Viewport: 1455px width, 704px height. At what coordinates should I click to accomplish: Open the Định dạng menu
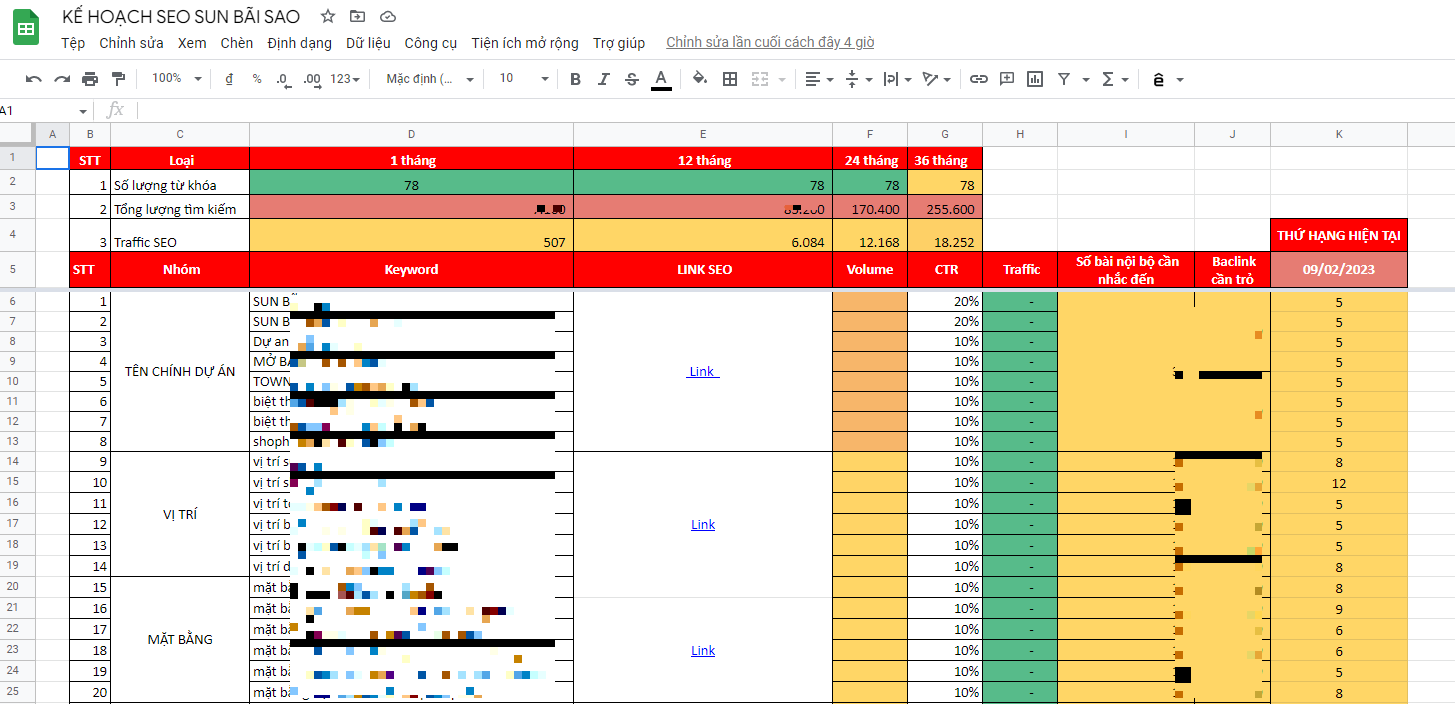[299, 43]
